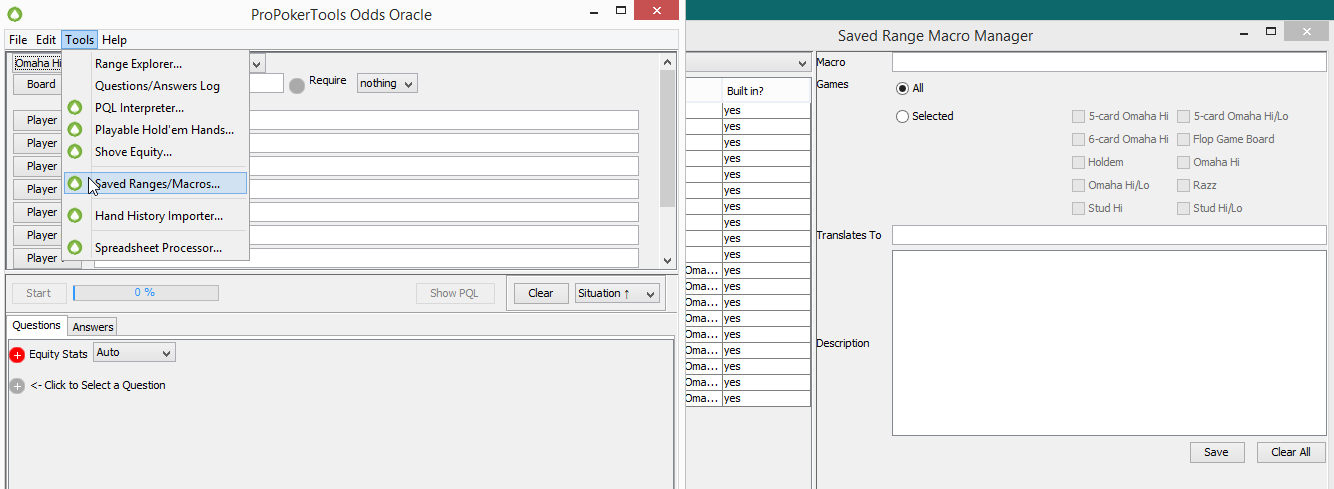Open Hand History Importer... from the menu
1334x489 pixels.
[155, 216]
